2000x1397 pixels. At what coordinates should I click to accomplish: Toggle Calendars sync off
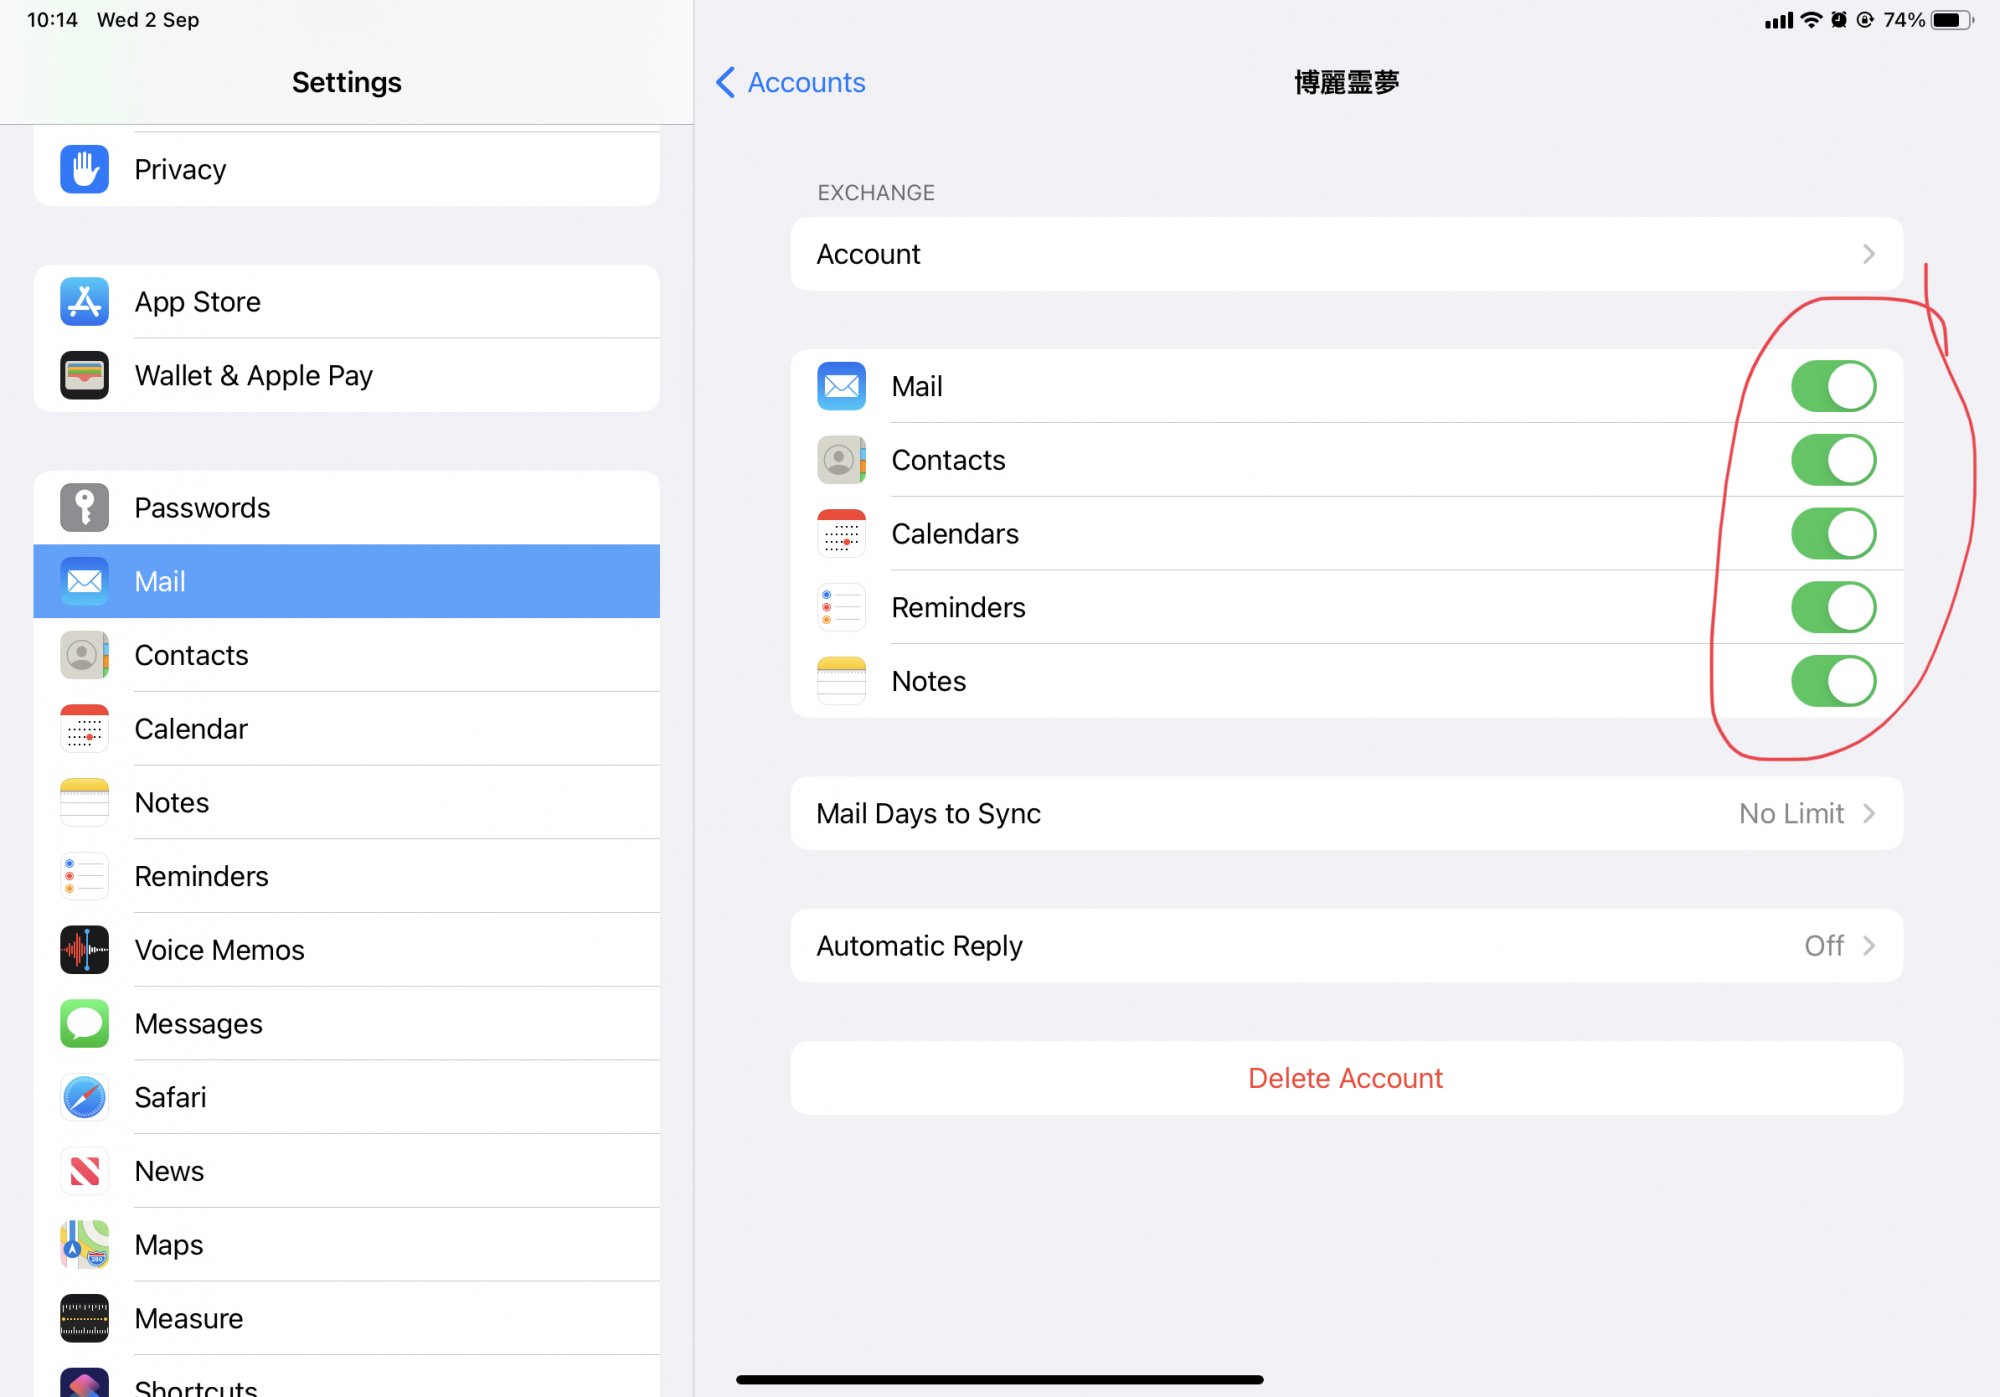[1832, 533]
